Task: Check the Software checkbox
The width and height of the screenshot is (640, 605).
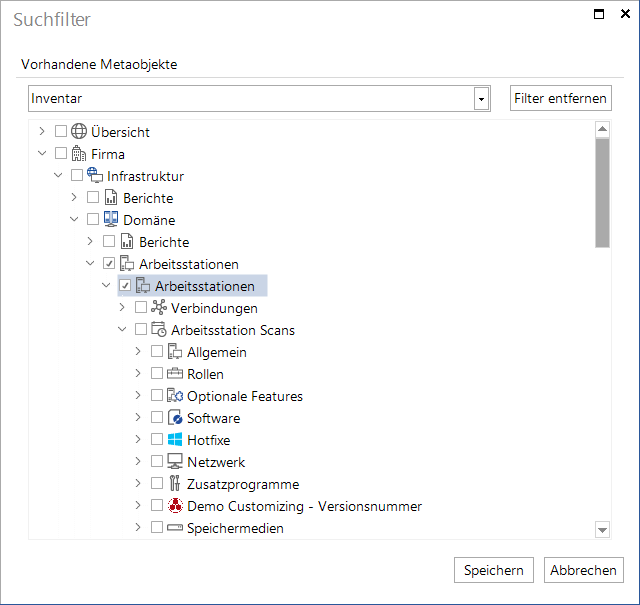Action: 157,417
